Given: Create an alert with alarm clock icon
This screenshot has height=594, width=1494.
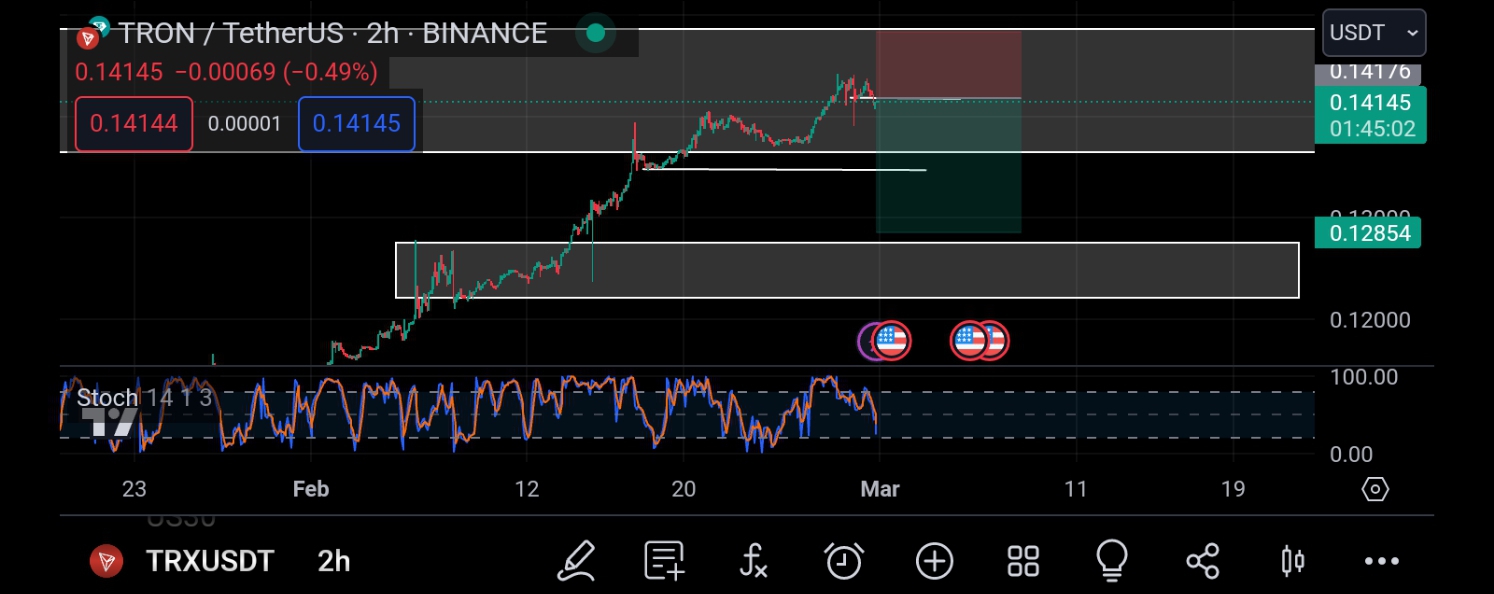Looking at the screenshot, I should 844,560.
